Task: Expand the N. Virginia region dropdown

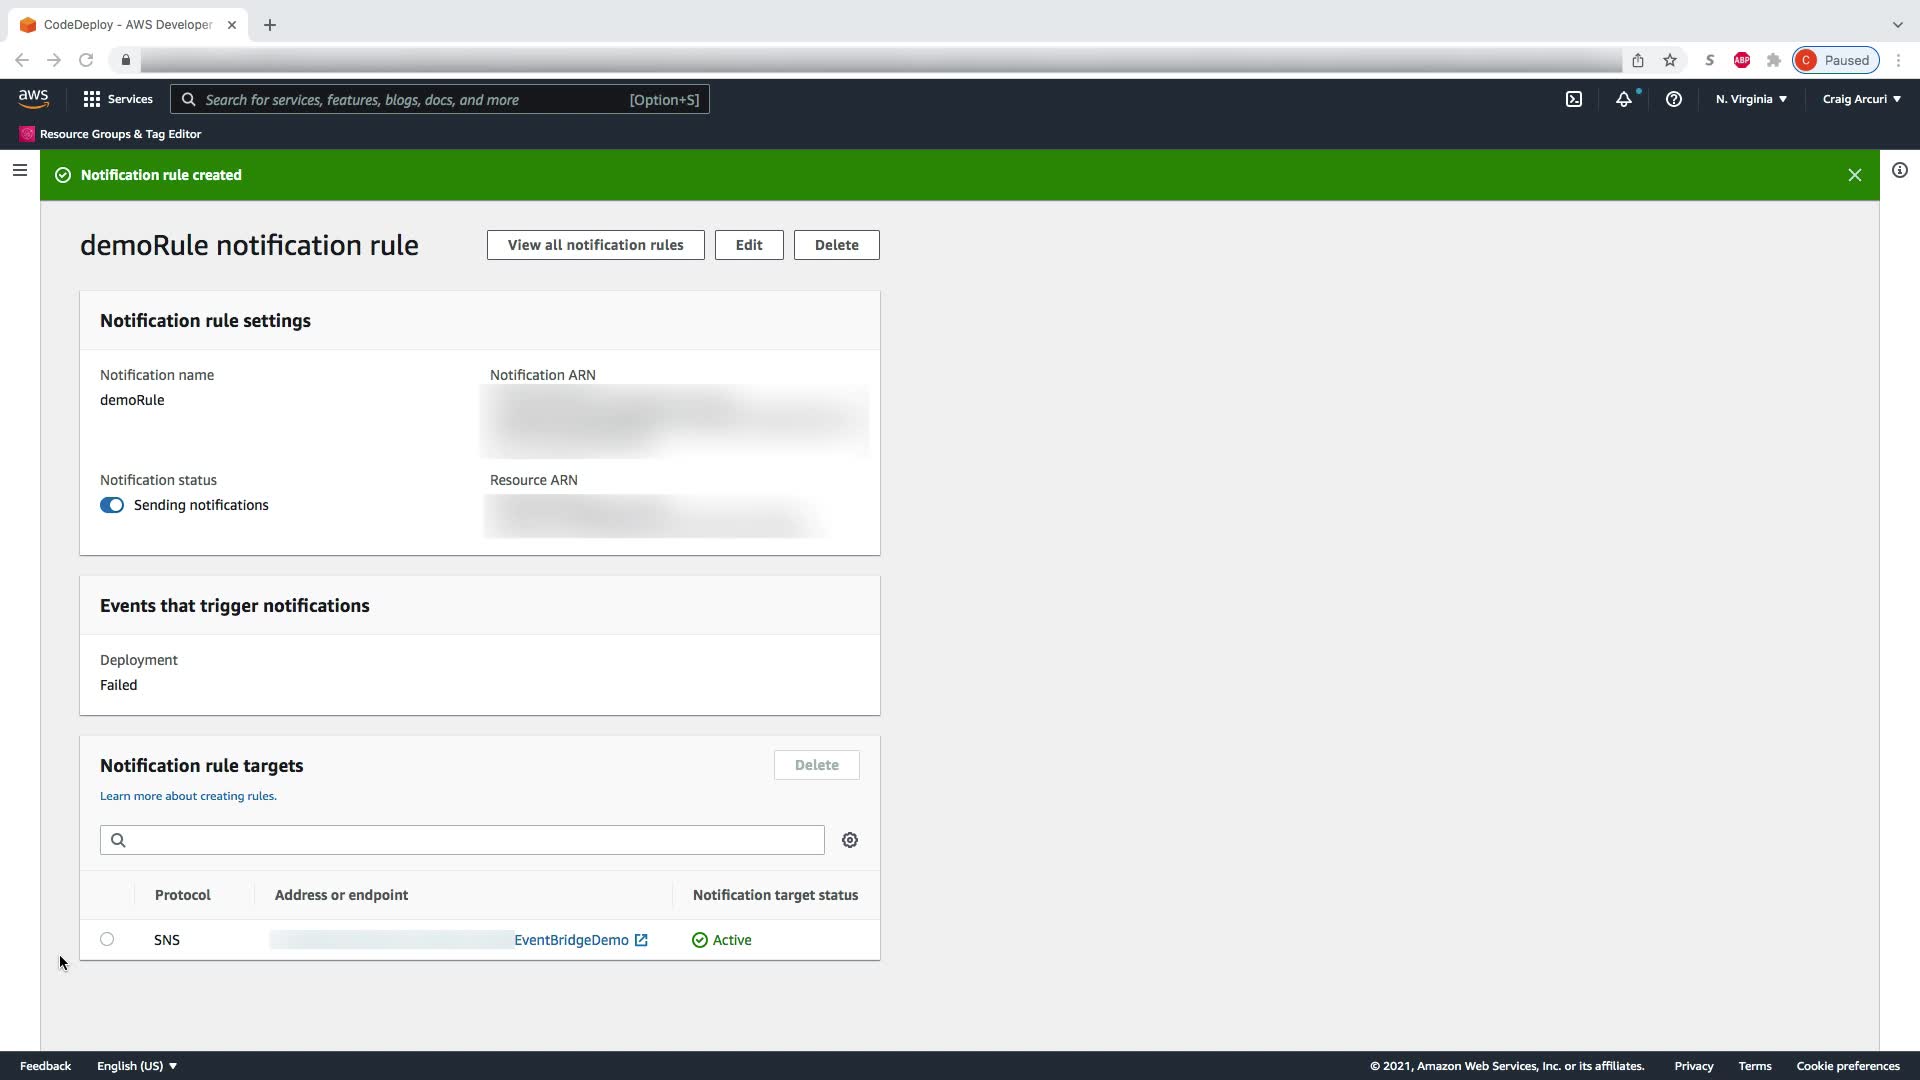Action: pyautogui.click(x=1751, y=99)
